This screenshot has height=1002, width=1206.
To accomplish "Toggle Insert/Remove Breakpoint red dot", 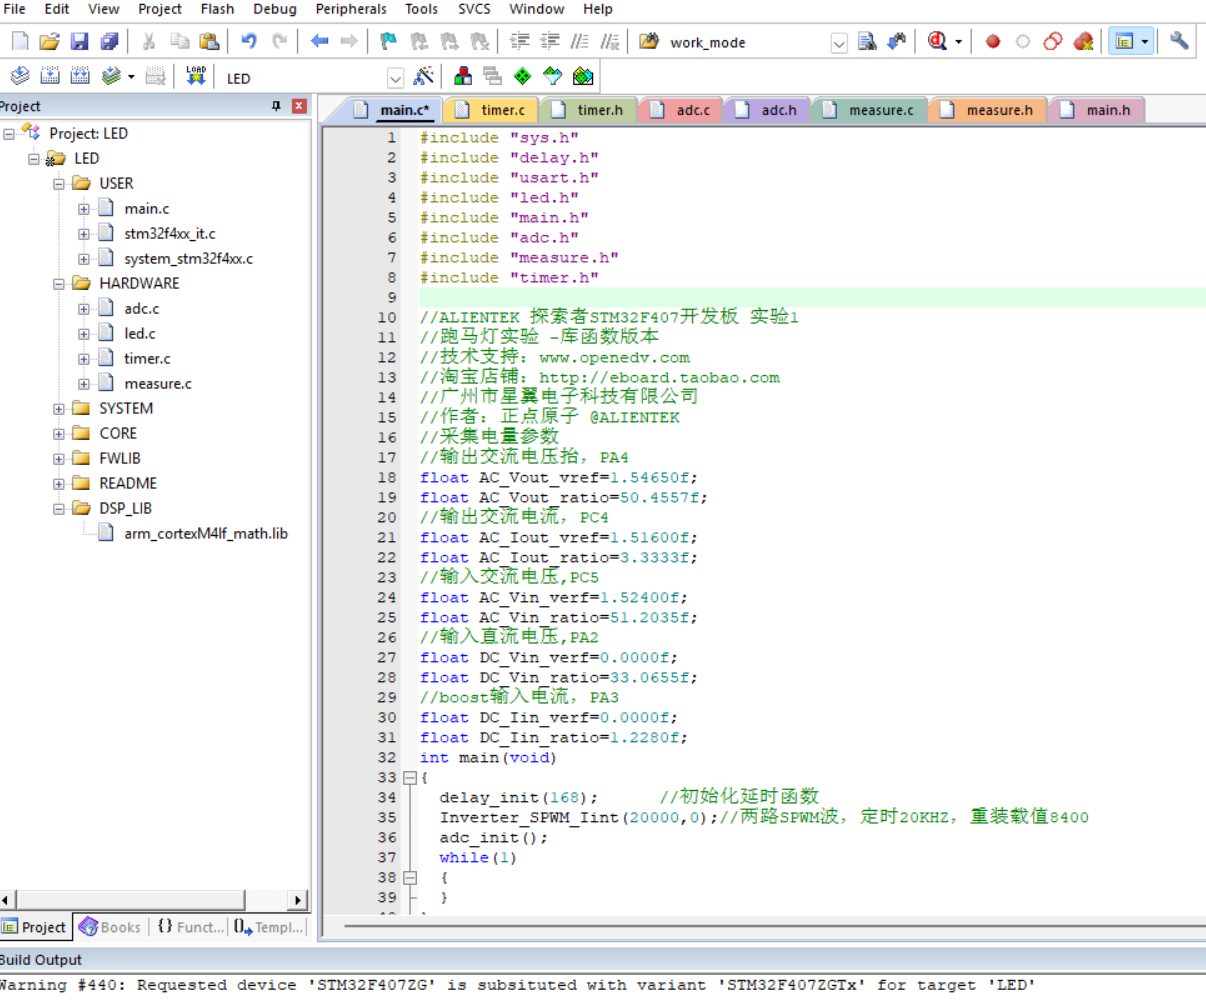I will [x=993, y=41].
